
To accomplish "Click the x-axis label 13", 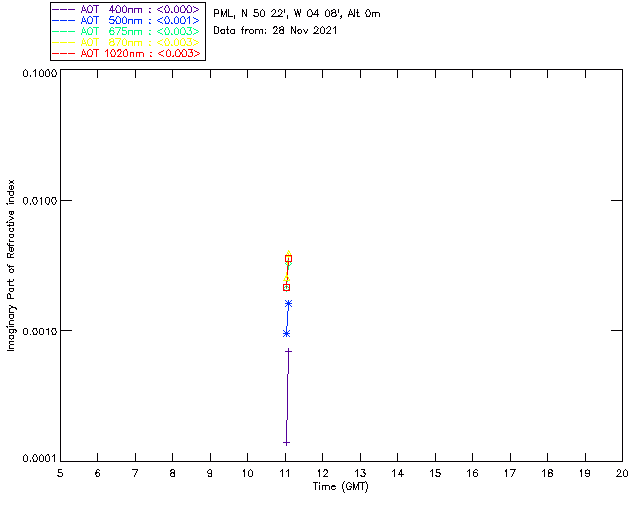I will click(x=360, y=473).
